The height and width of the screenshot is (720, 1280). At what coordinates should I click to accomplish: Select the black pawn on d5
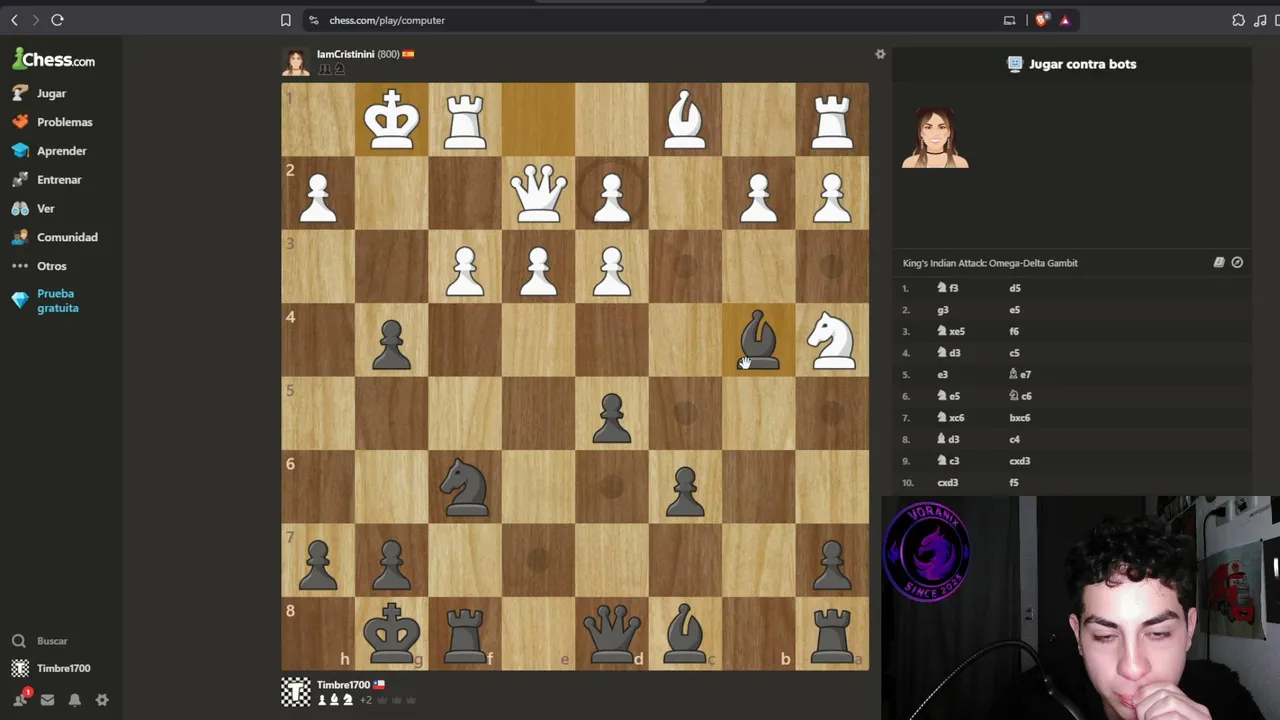point(612,414)
